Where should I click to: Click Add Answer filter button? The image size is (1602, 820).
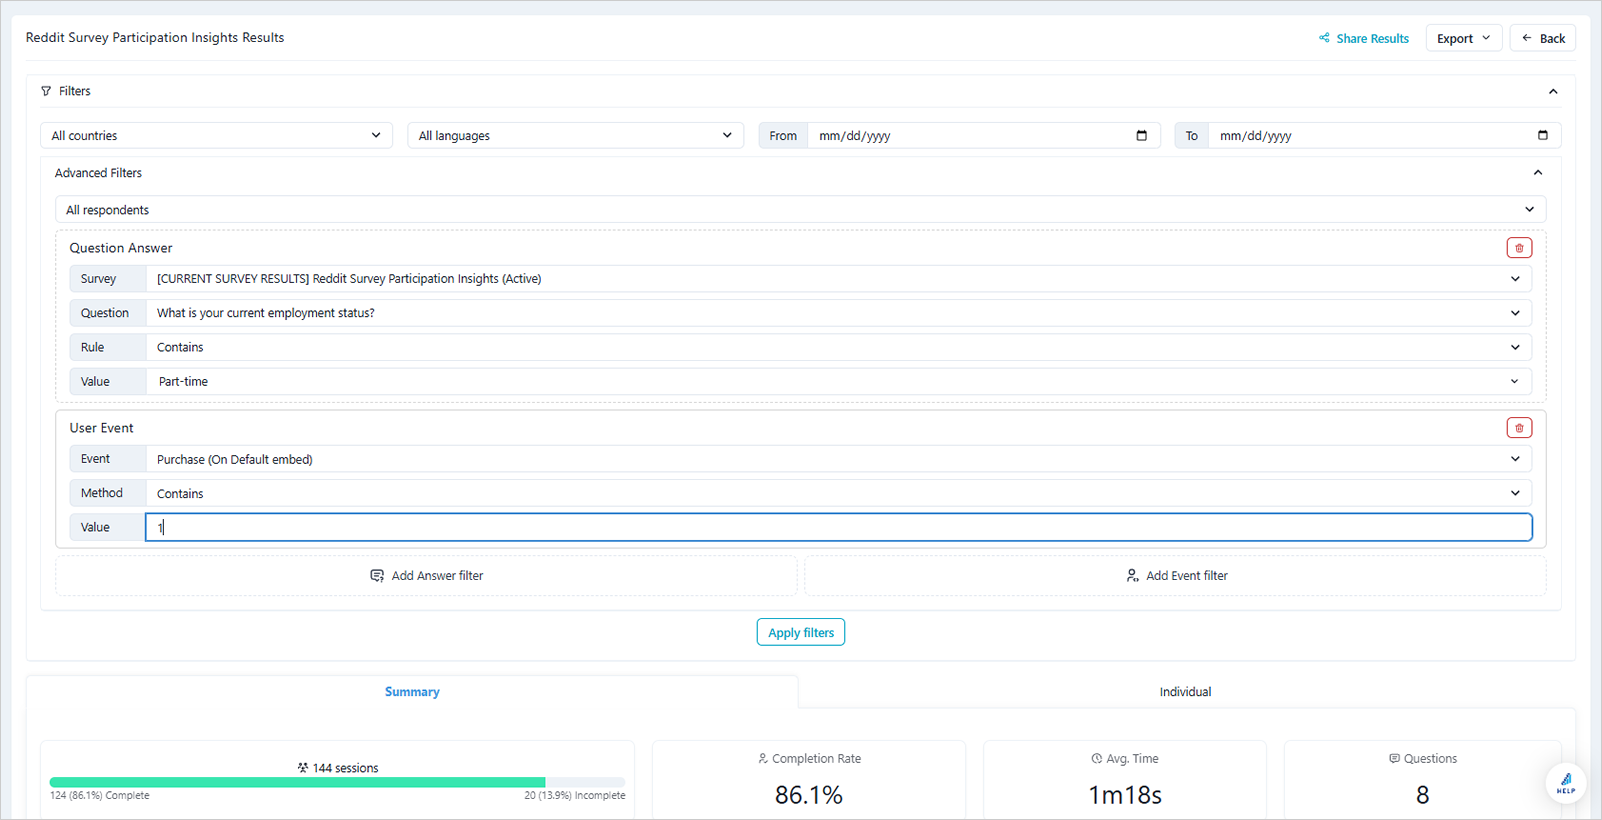[x=426, y=576]
